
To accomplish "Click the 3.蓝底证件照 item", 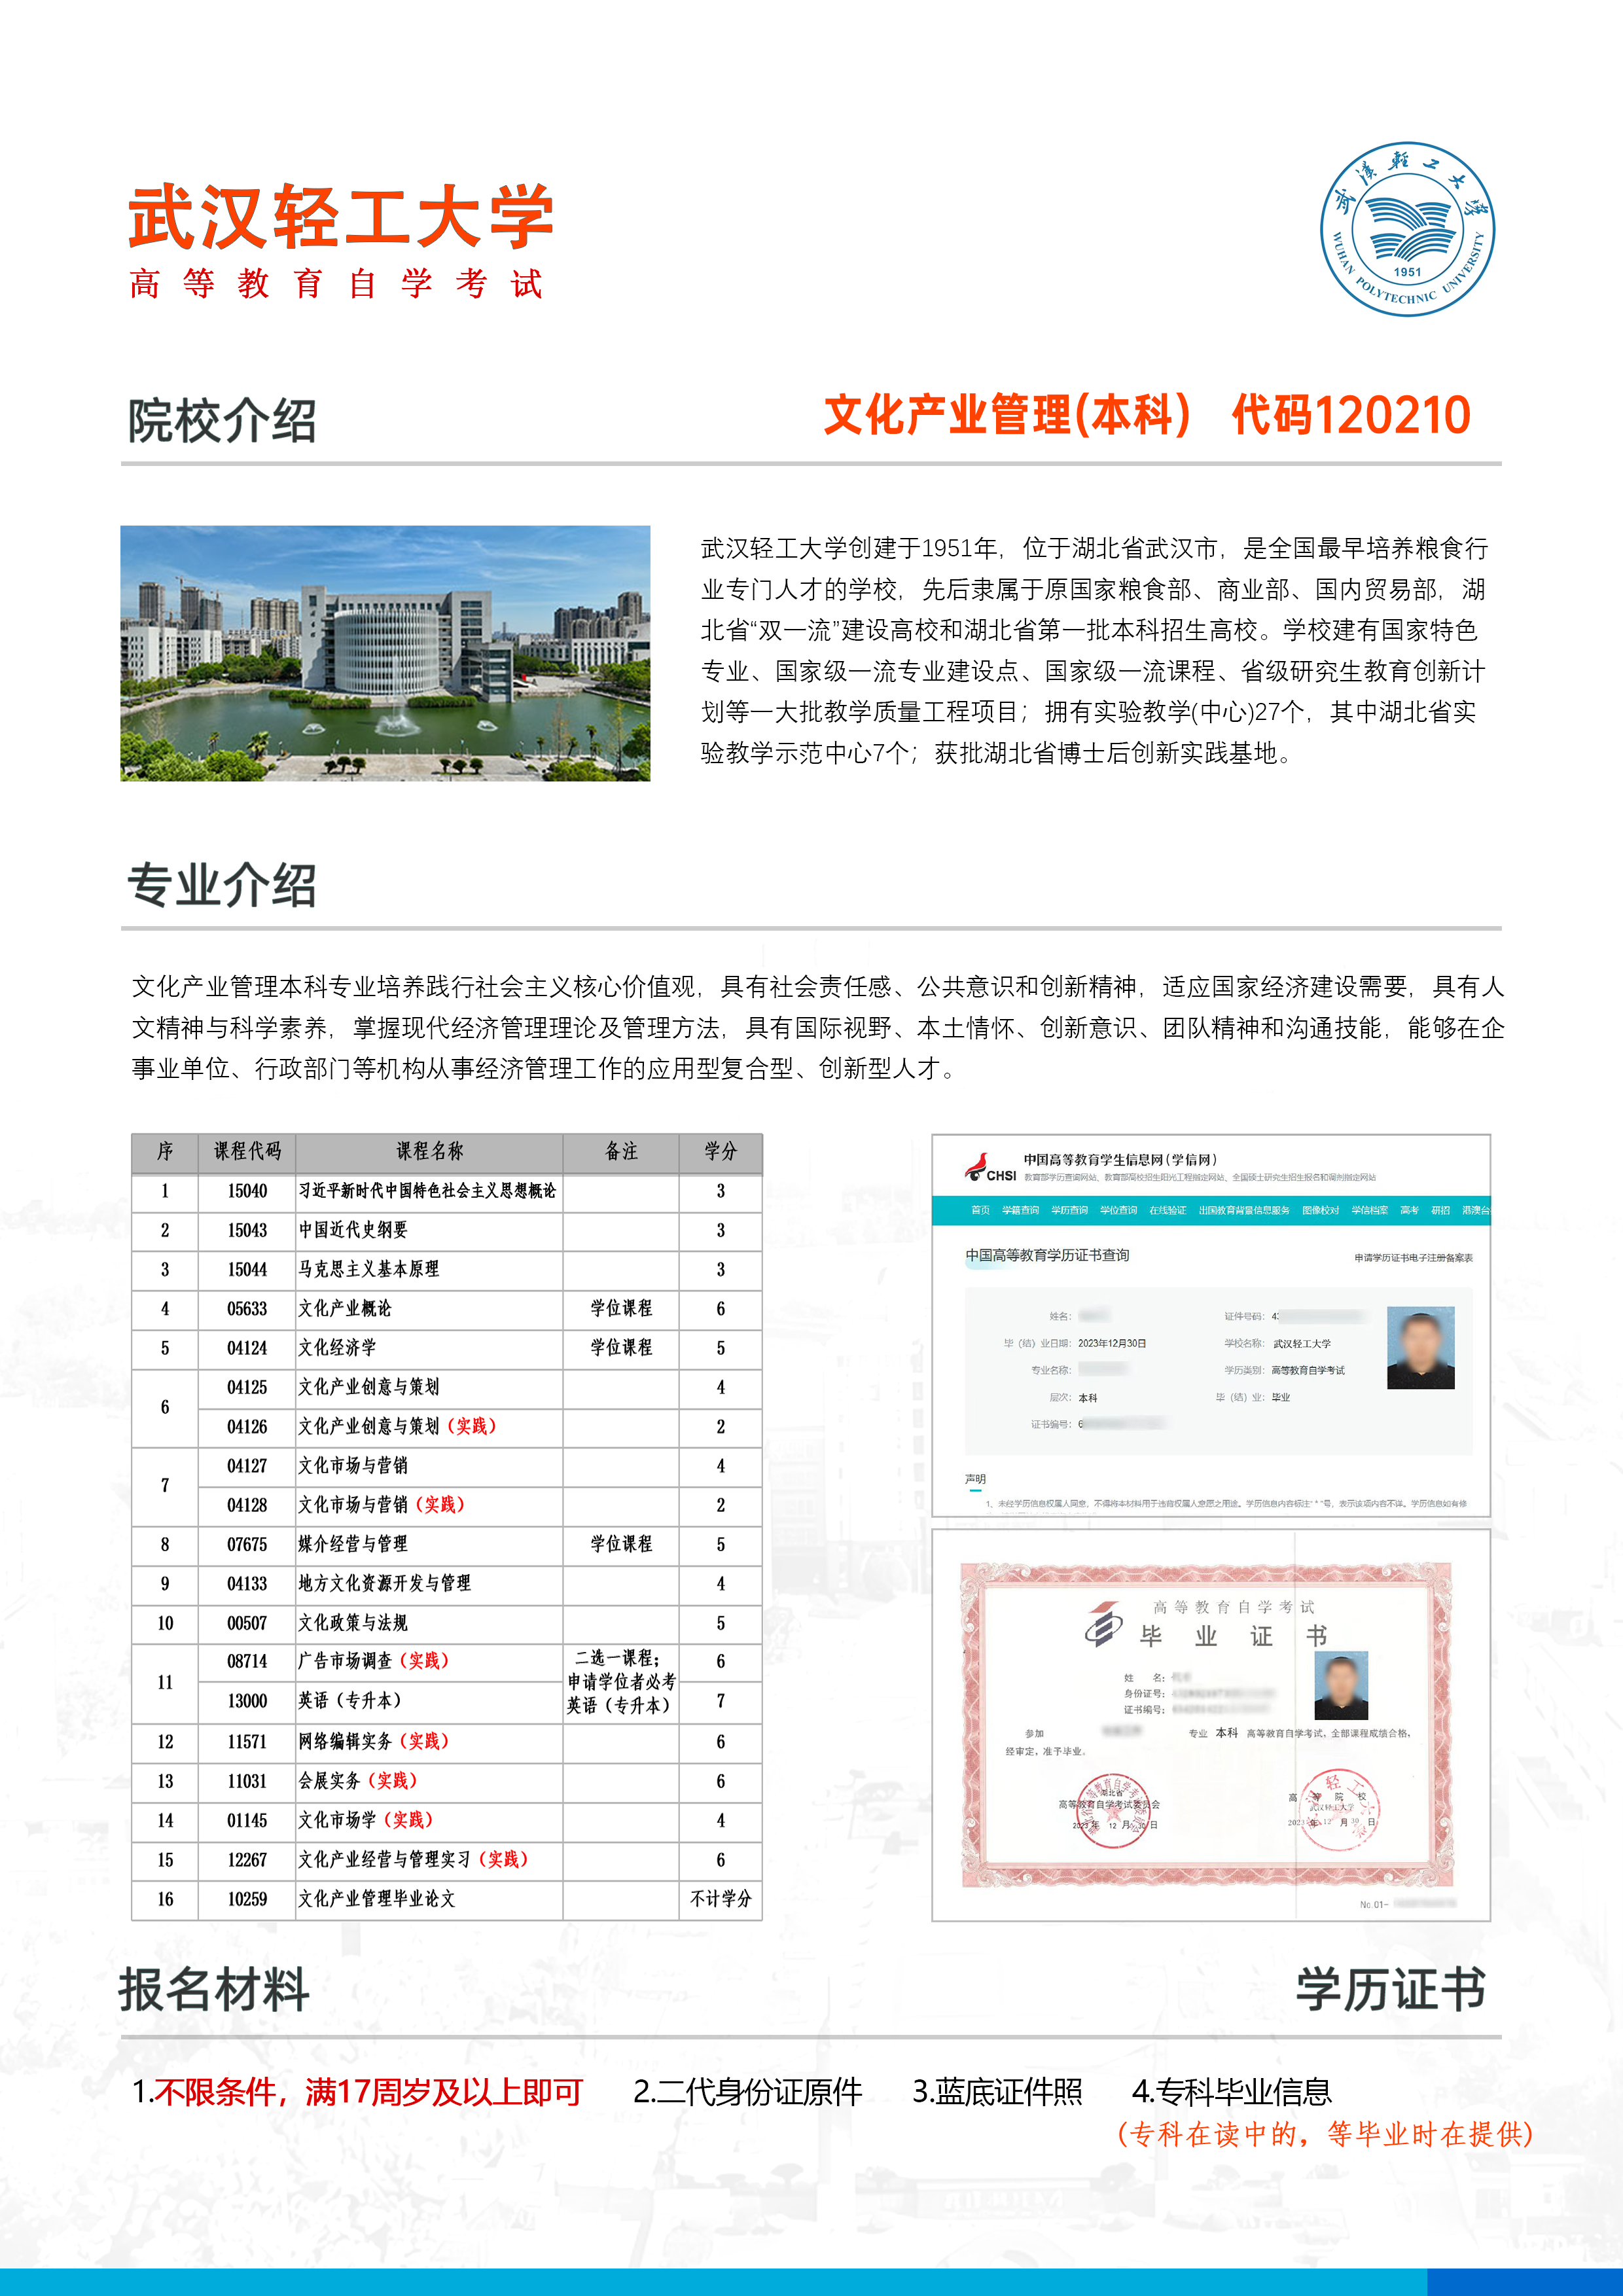I will coord(997,2091).
